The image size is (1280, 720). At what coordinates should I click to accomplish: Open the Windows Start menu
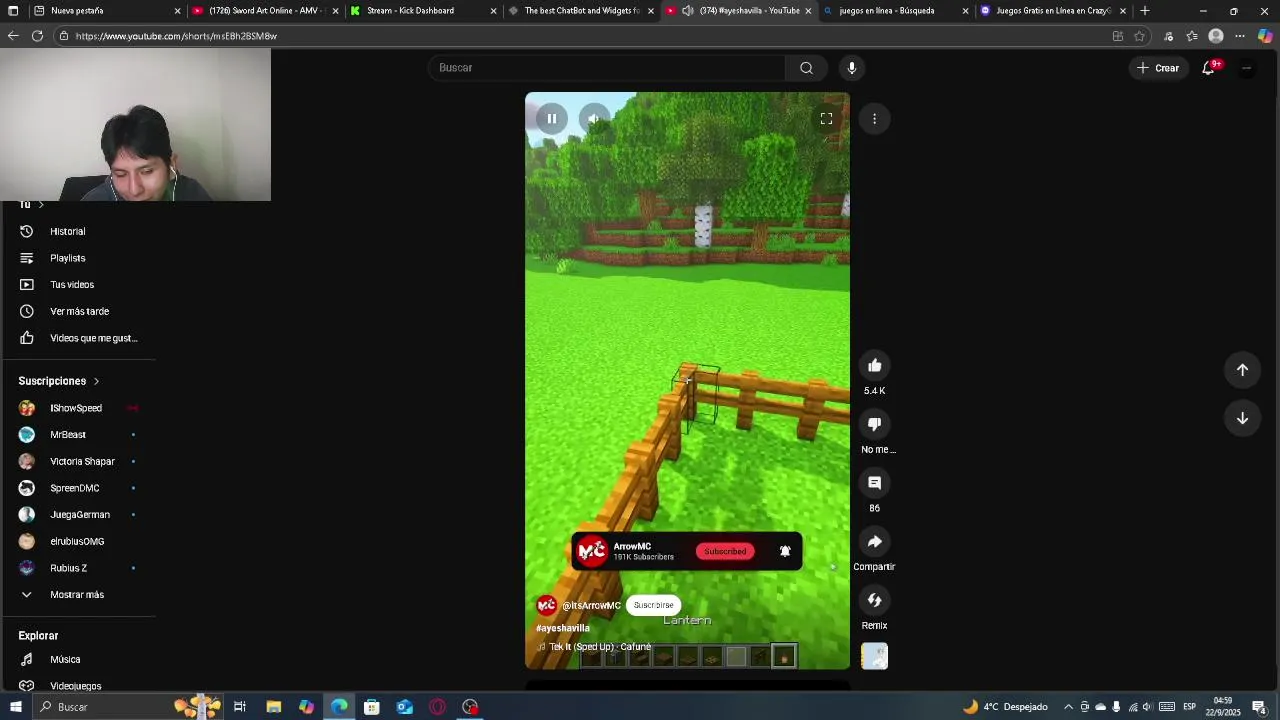(15, 707)
